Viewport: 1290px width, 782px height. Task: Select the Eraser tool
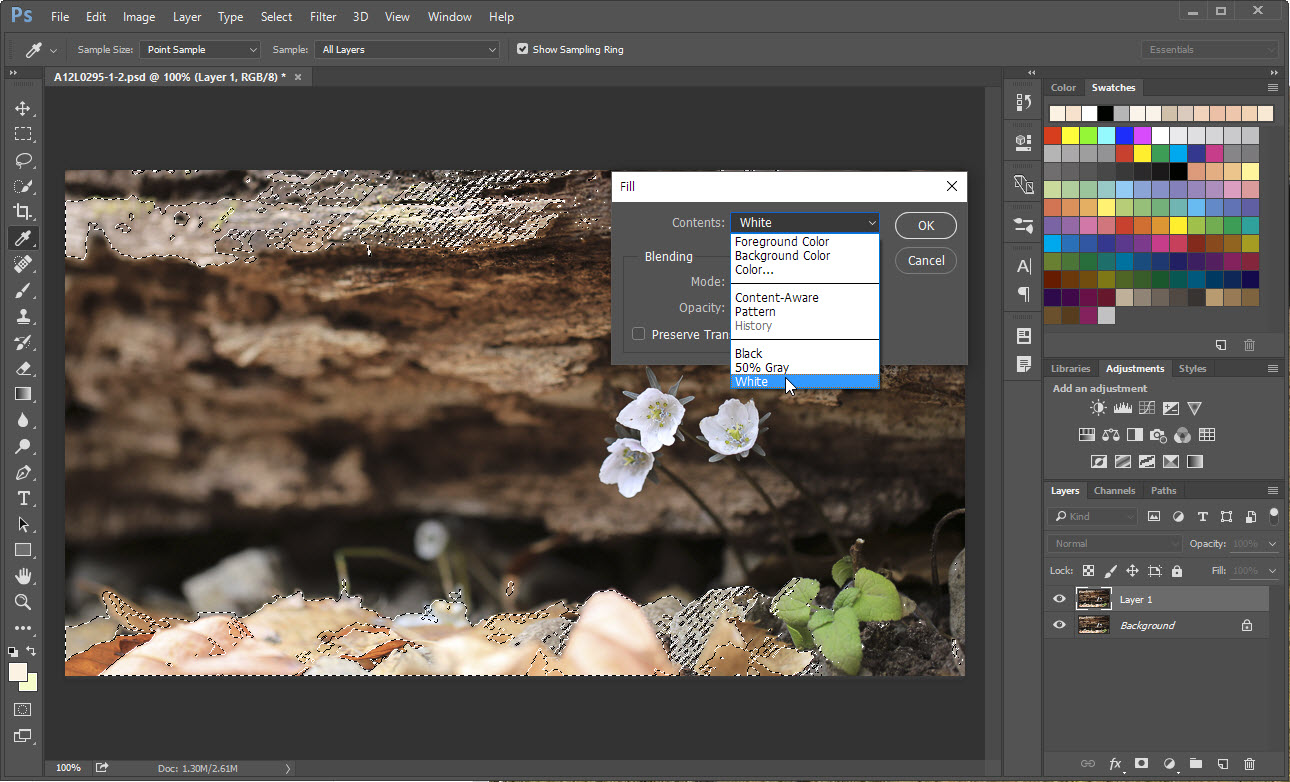(x=22, y=368)
